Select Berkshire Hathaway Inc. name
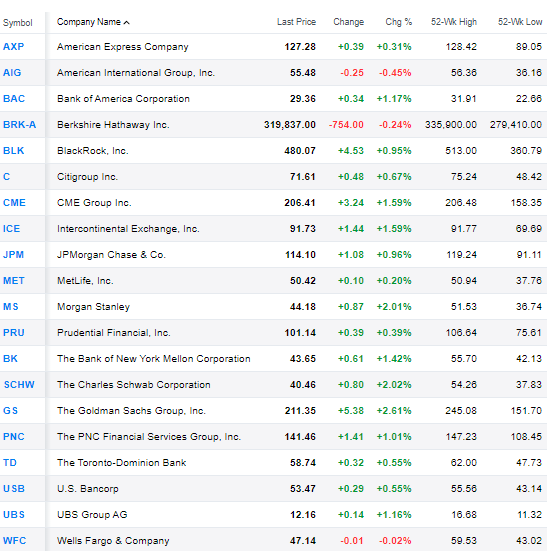This screenshot has height=551, width=547. (x=113, y=125)
